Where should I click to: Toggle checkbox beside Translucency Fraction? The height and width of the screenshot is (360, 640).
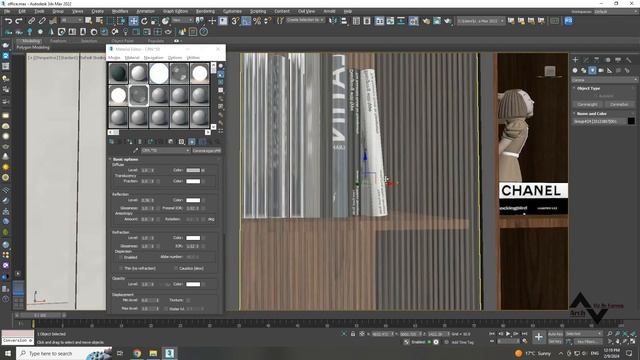pos(158,181)
